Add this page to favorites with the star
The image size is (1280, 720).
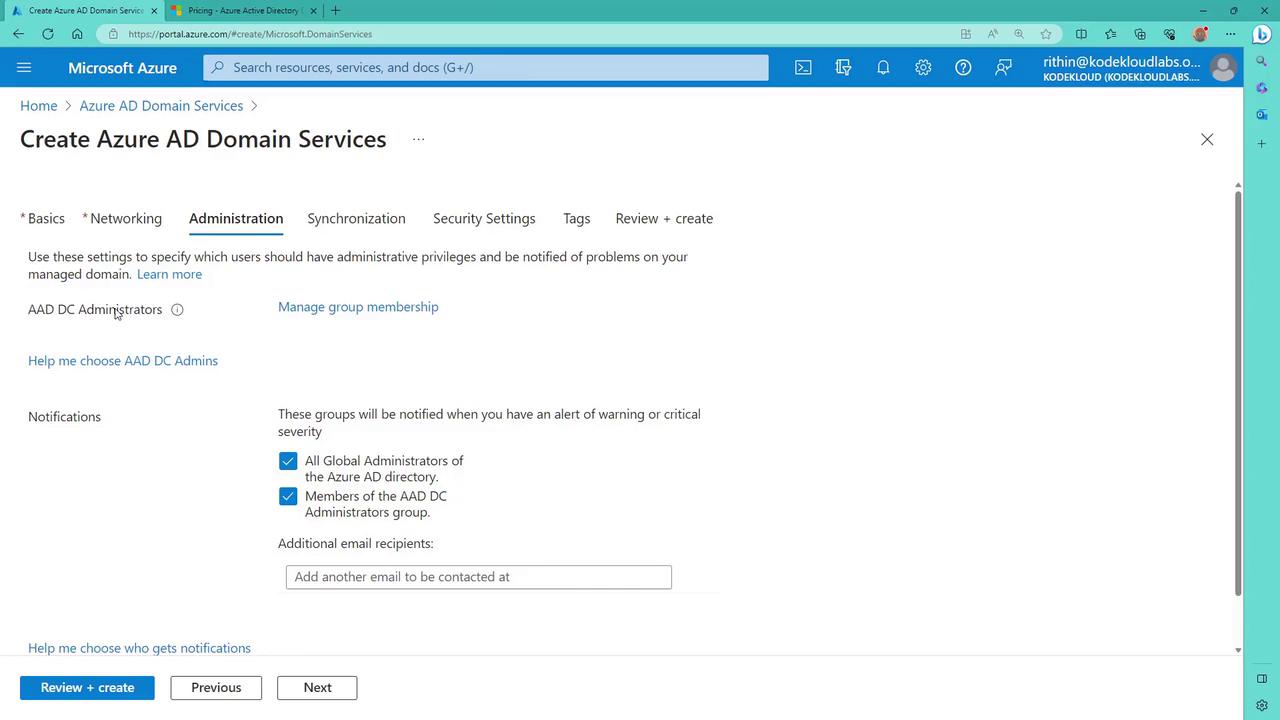coord(1046,34)
